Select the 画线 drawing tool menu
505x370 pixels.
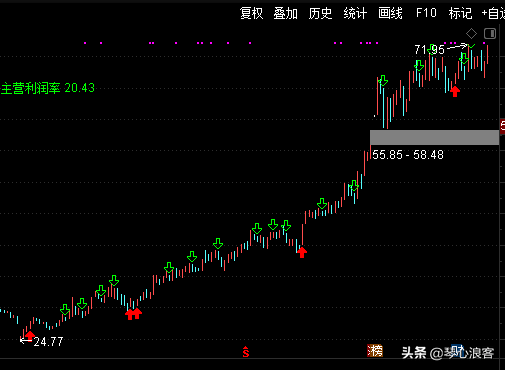point(390,13)
